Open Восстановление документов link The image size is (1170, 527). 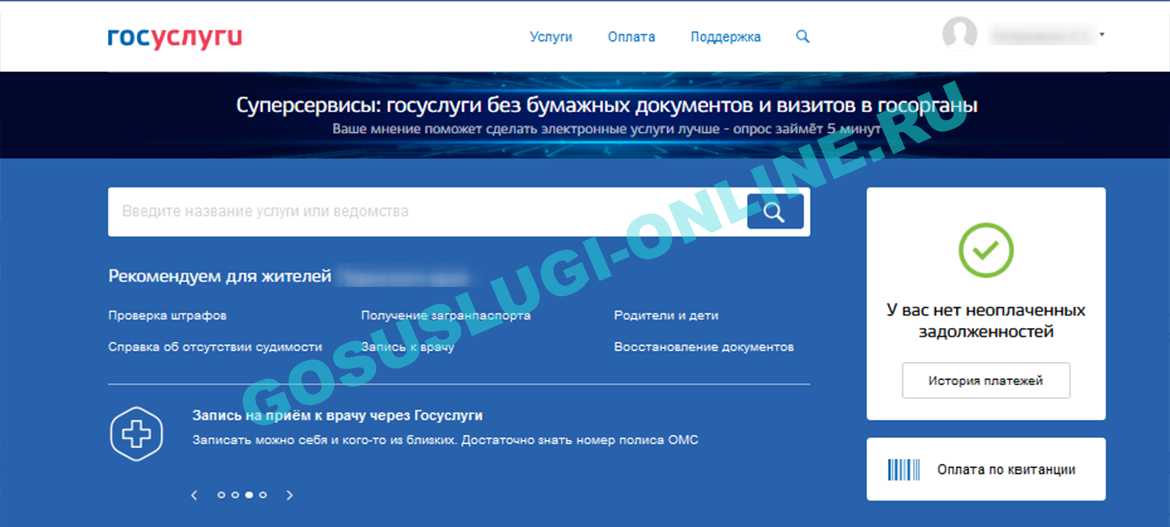704,347
